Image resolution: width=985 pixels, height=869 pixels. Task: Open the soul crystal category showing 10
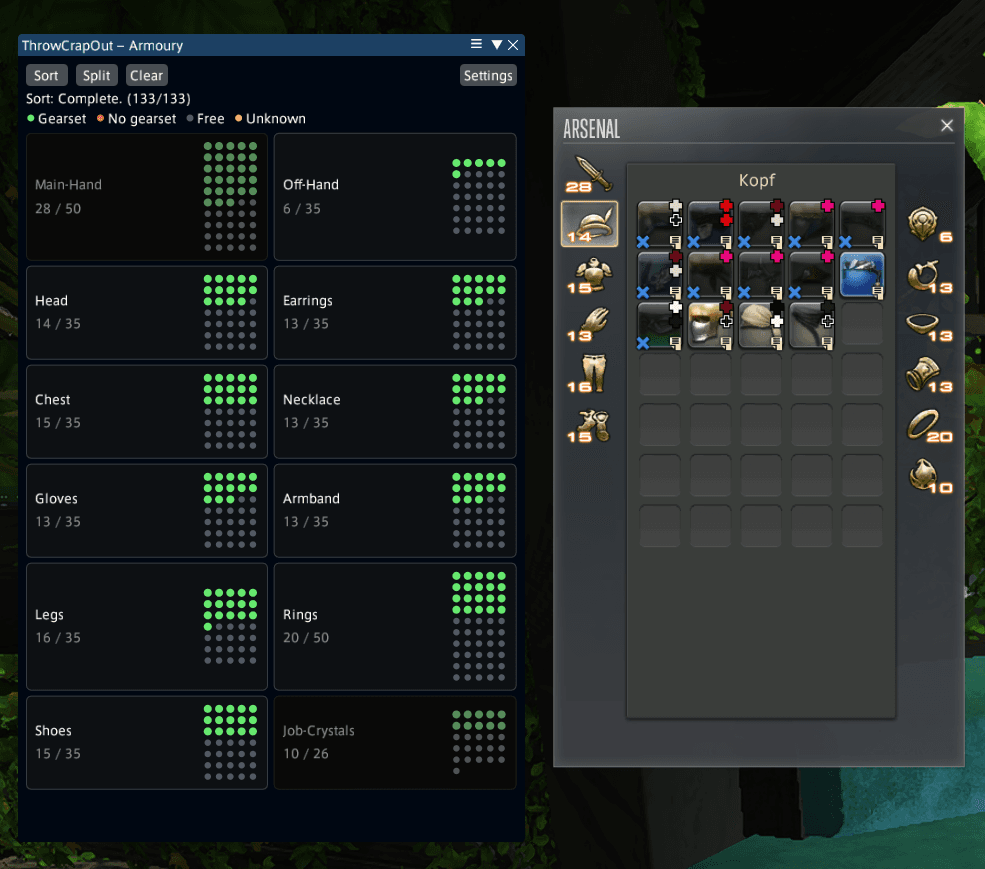pos(930,476)
